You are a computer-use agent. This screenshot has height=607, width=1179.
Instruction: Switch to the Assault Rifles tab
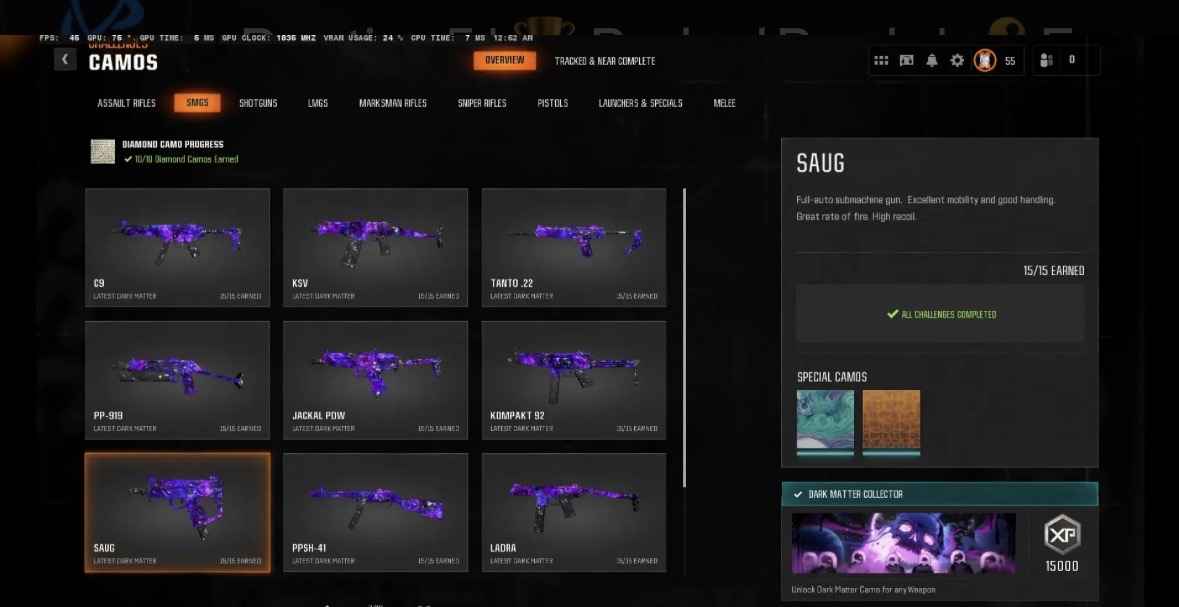[x=127, y=103]
